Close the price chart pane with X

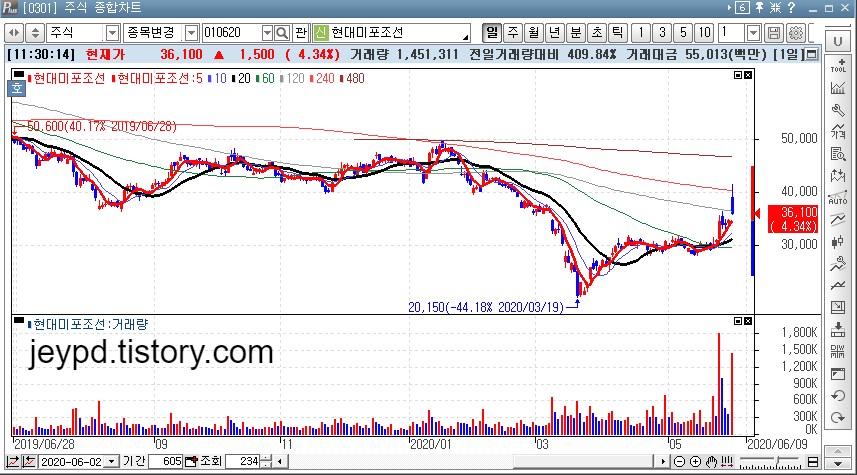pos(748,75)
